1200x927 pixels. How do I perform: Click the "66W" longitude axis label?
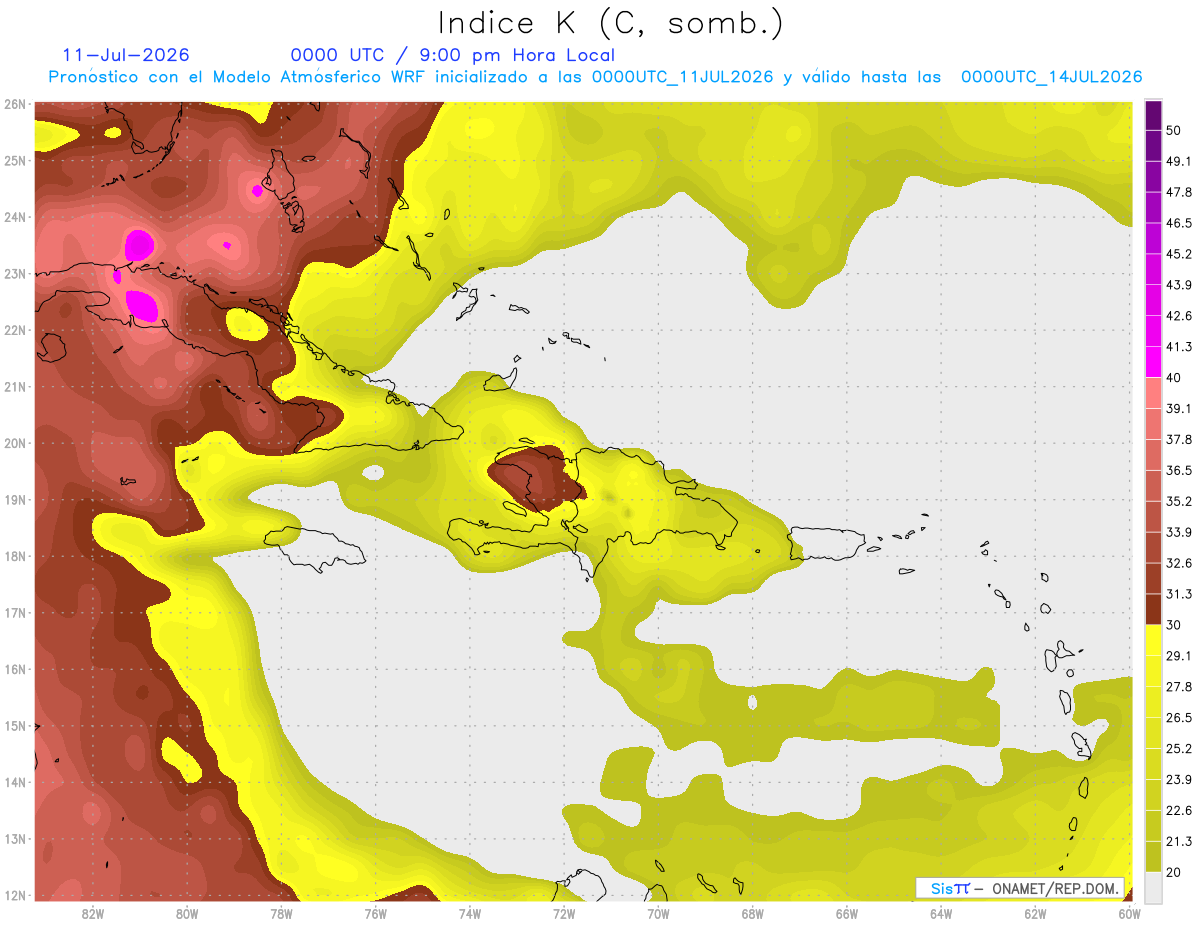coord(847,913)
